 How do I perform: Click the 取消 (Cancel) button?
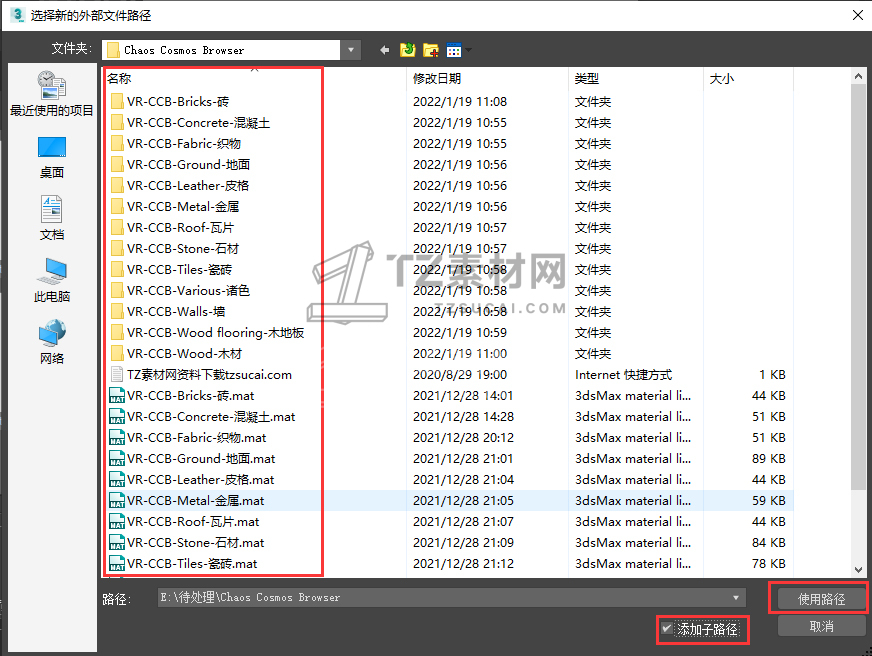[x=821, y=627]
